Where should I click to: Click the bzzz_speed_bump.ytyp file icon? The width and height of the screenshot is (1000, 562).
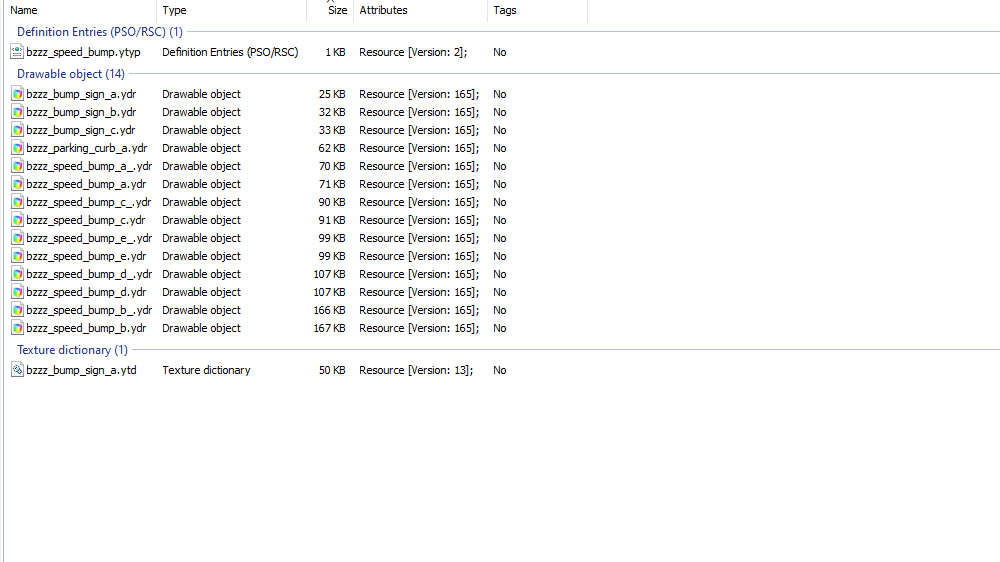tap(17, 52)
